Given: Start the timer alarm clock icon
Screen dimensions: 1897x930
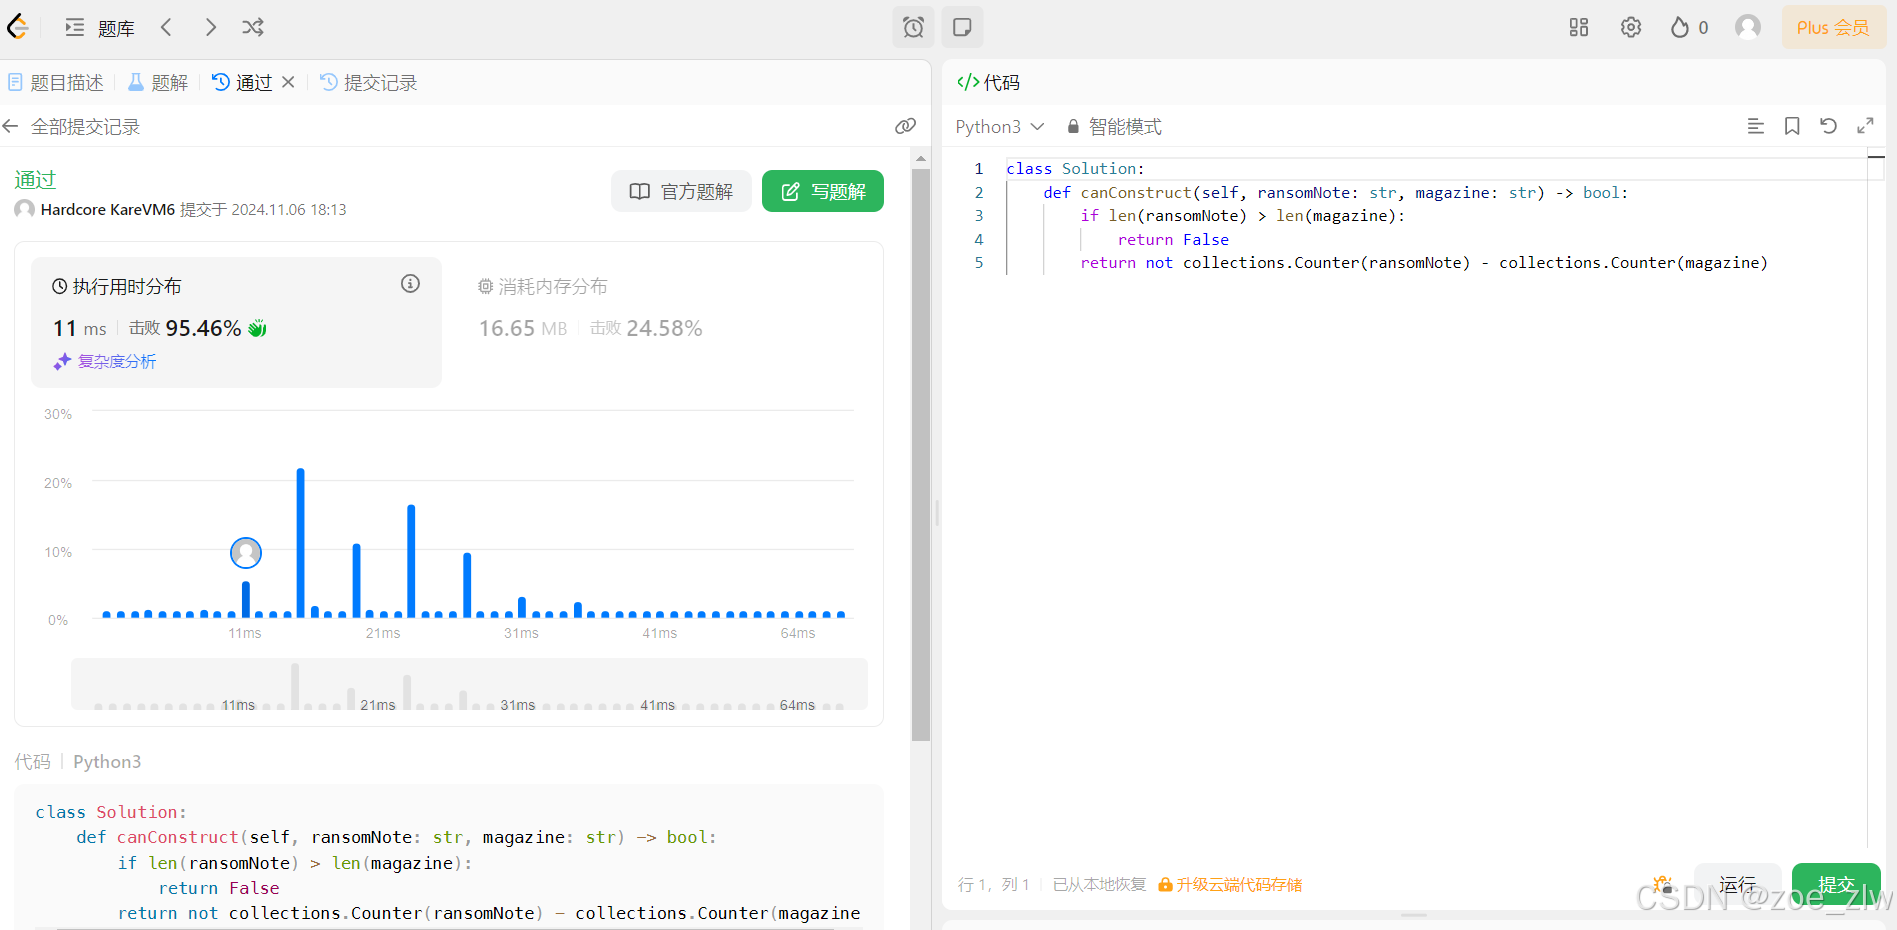Looking at the screenshot, I should click(x=913, y=27).
